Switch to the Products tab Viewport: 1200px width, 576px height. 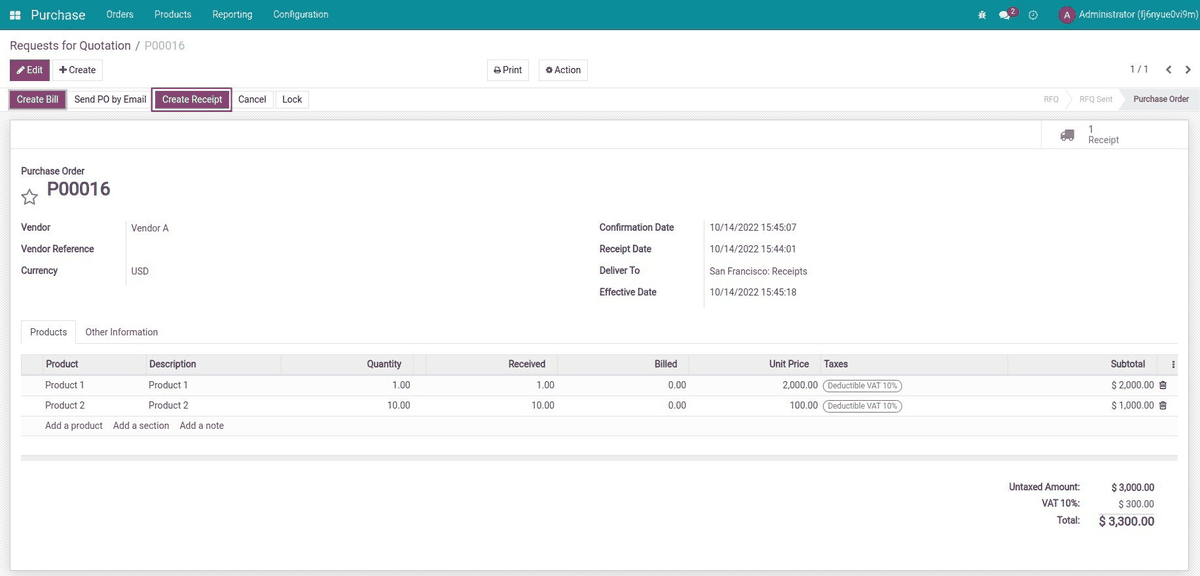tap(48, 332)
